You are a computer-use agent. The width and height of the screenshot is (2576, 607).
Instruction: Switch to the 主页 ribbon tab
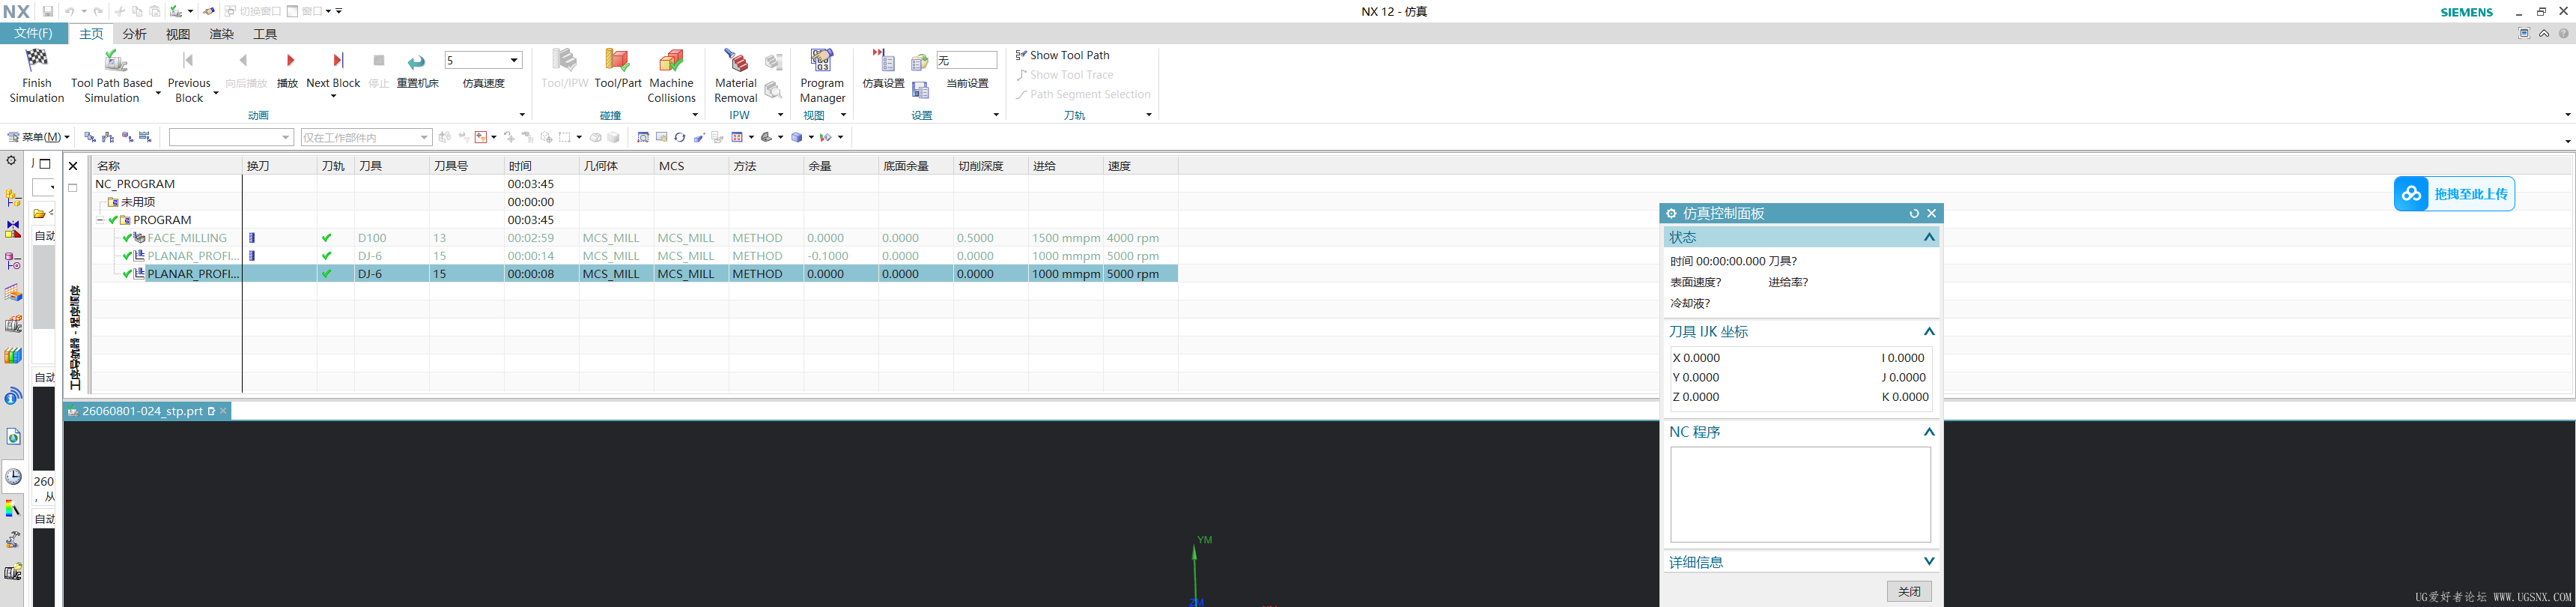(91, 33)
